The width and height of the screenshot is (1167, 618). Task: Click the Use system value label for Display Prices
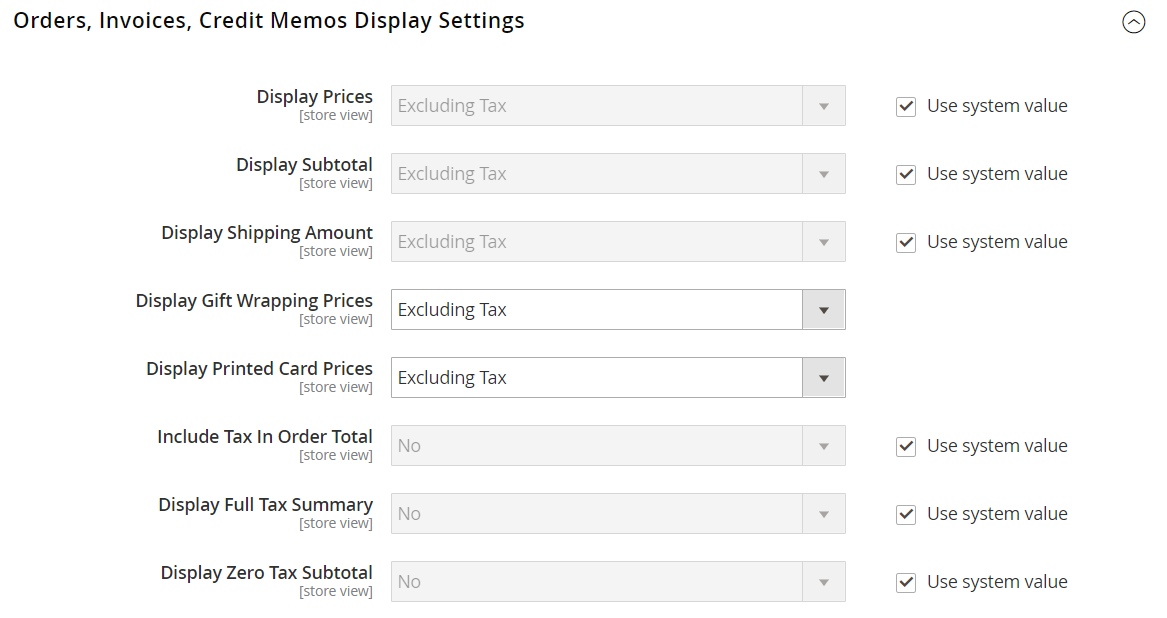tap(997, 106)
